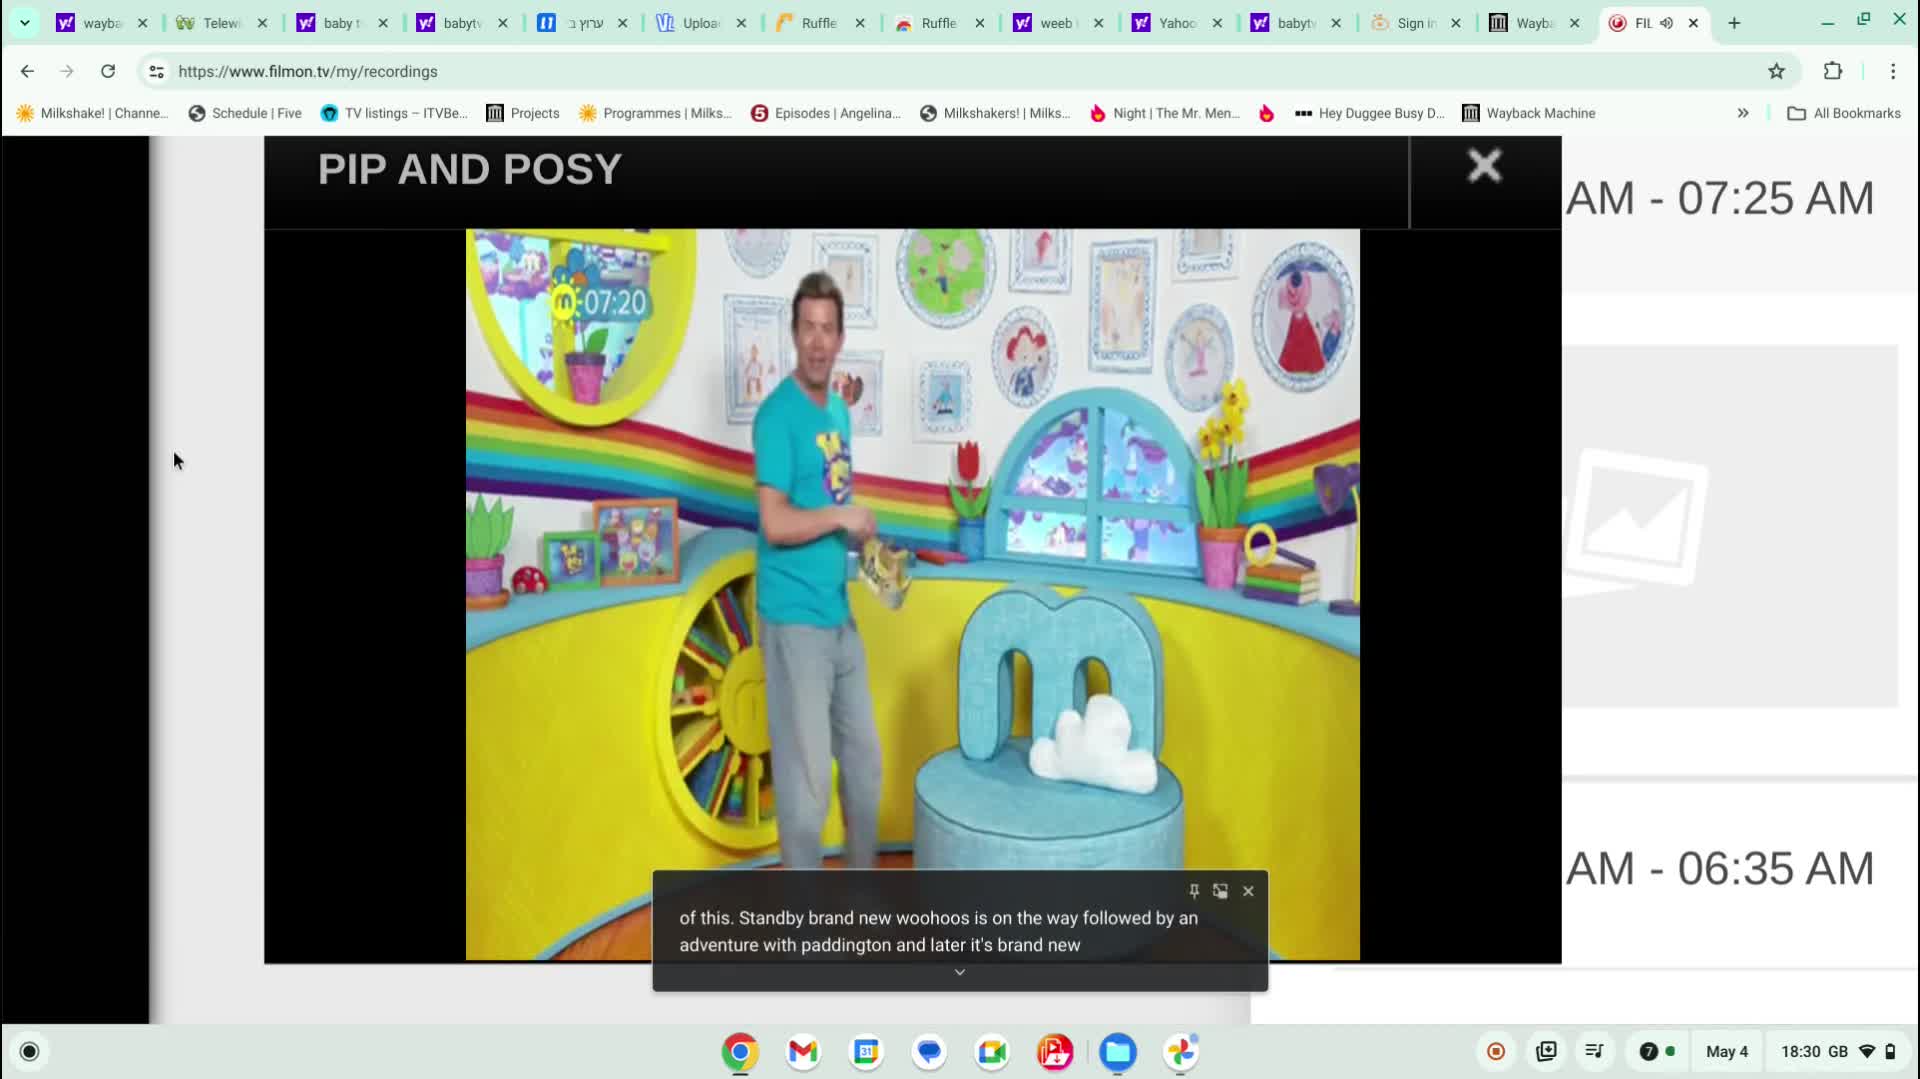The width and height of the screenshot is (1920, 1079).
Task: Close the live caption popup
Action: 1248,891
